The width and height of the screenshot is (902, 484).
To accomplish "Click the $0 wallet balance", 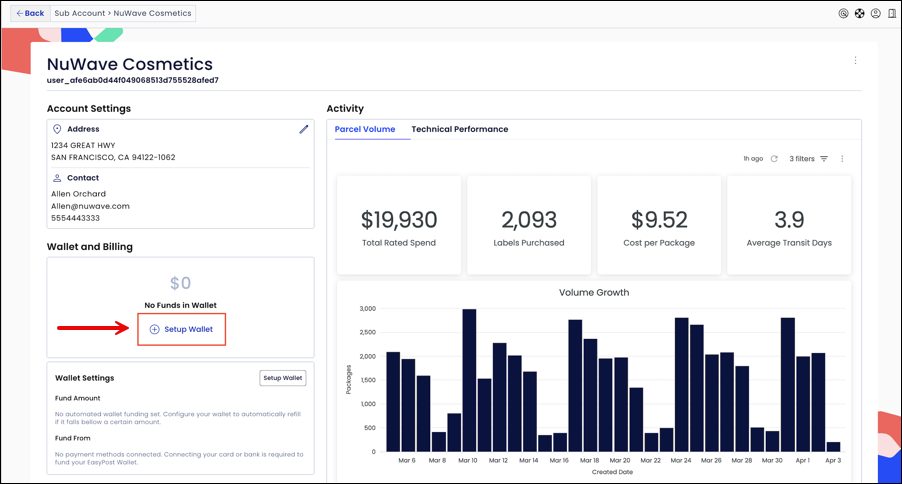I will pos(181,283).
